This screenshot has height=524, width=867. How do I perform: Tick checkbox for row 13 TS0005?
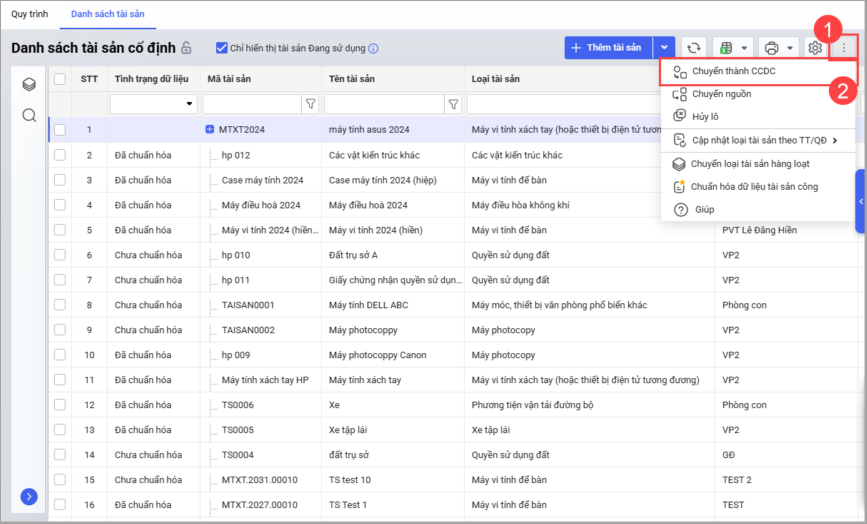(60, 430)
